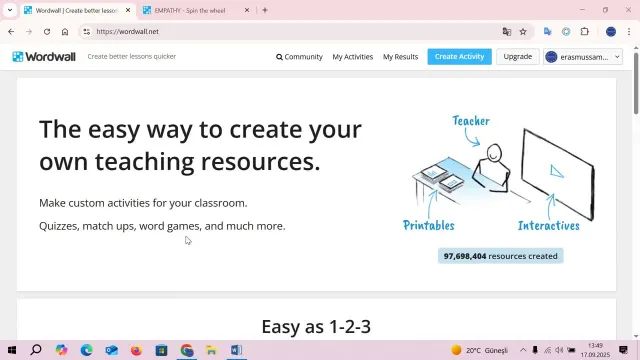
Task: Click the 'Create better lessons quicker' tagline
Action: pos(131,56)
